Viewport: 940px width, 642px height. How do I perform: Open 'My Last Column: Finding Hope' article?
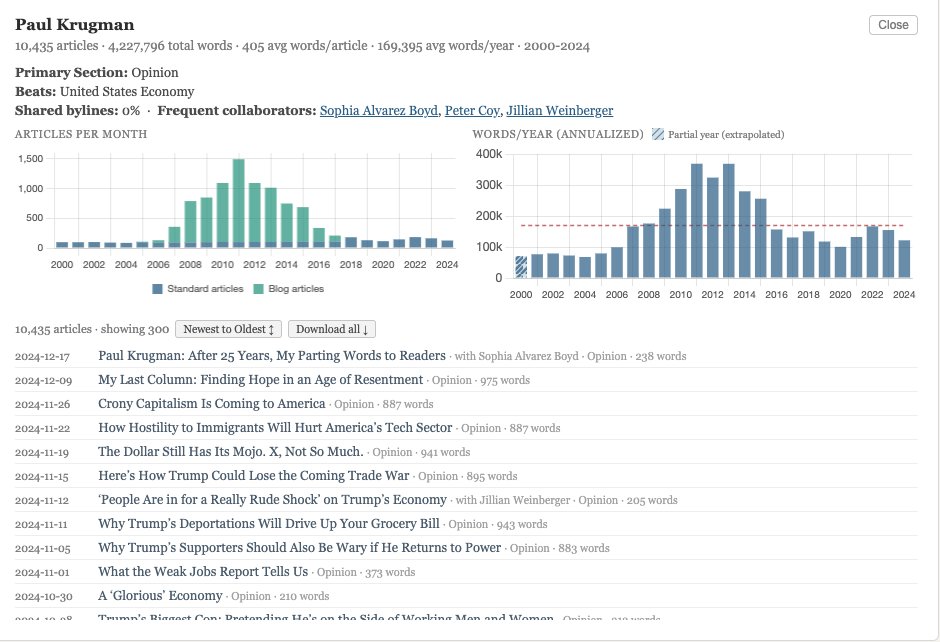[261, 379]
